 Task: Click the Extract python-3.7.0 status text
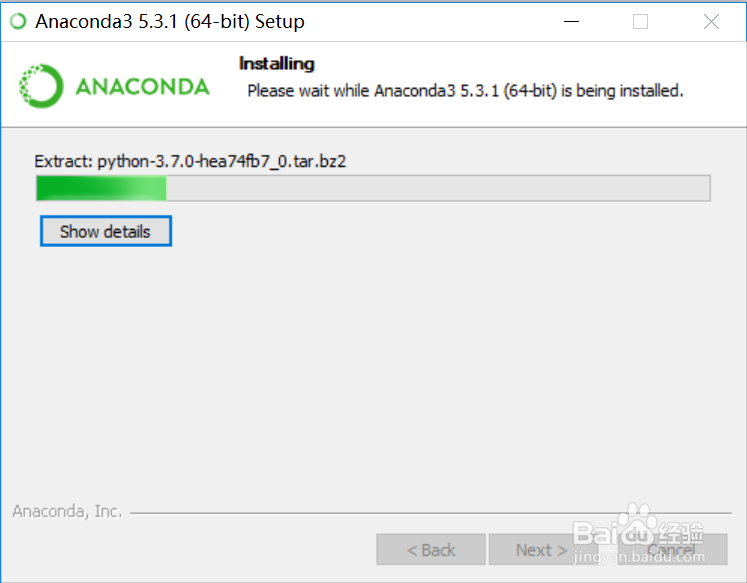point(190,161)
